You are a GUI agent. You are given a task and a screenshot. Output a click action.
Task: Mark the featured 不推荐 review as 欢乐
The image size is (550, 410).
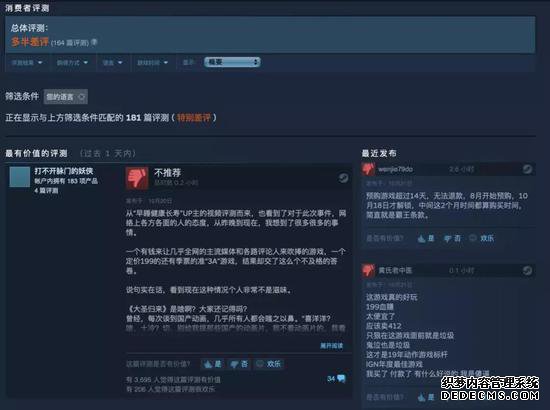tap(269, 364)
